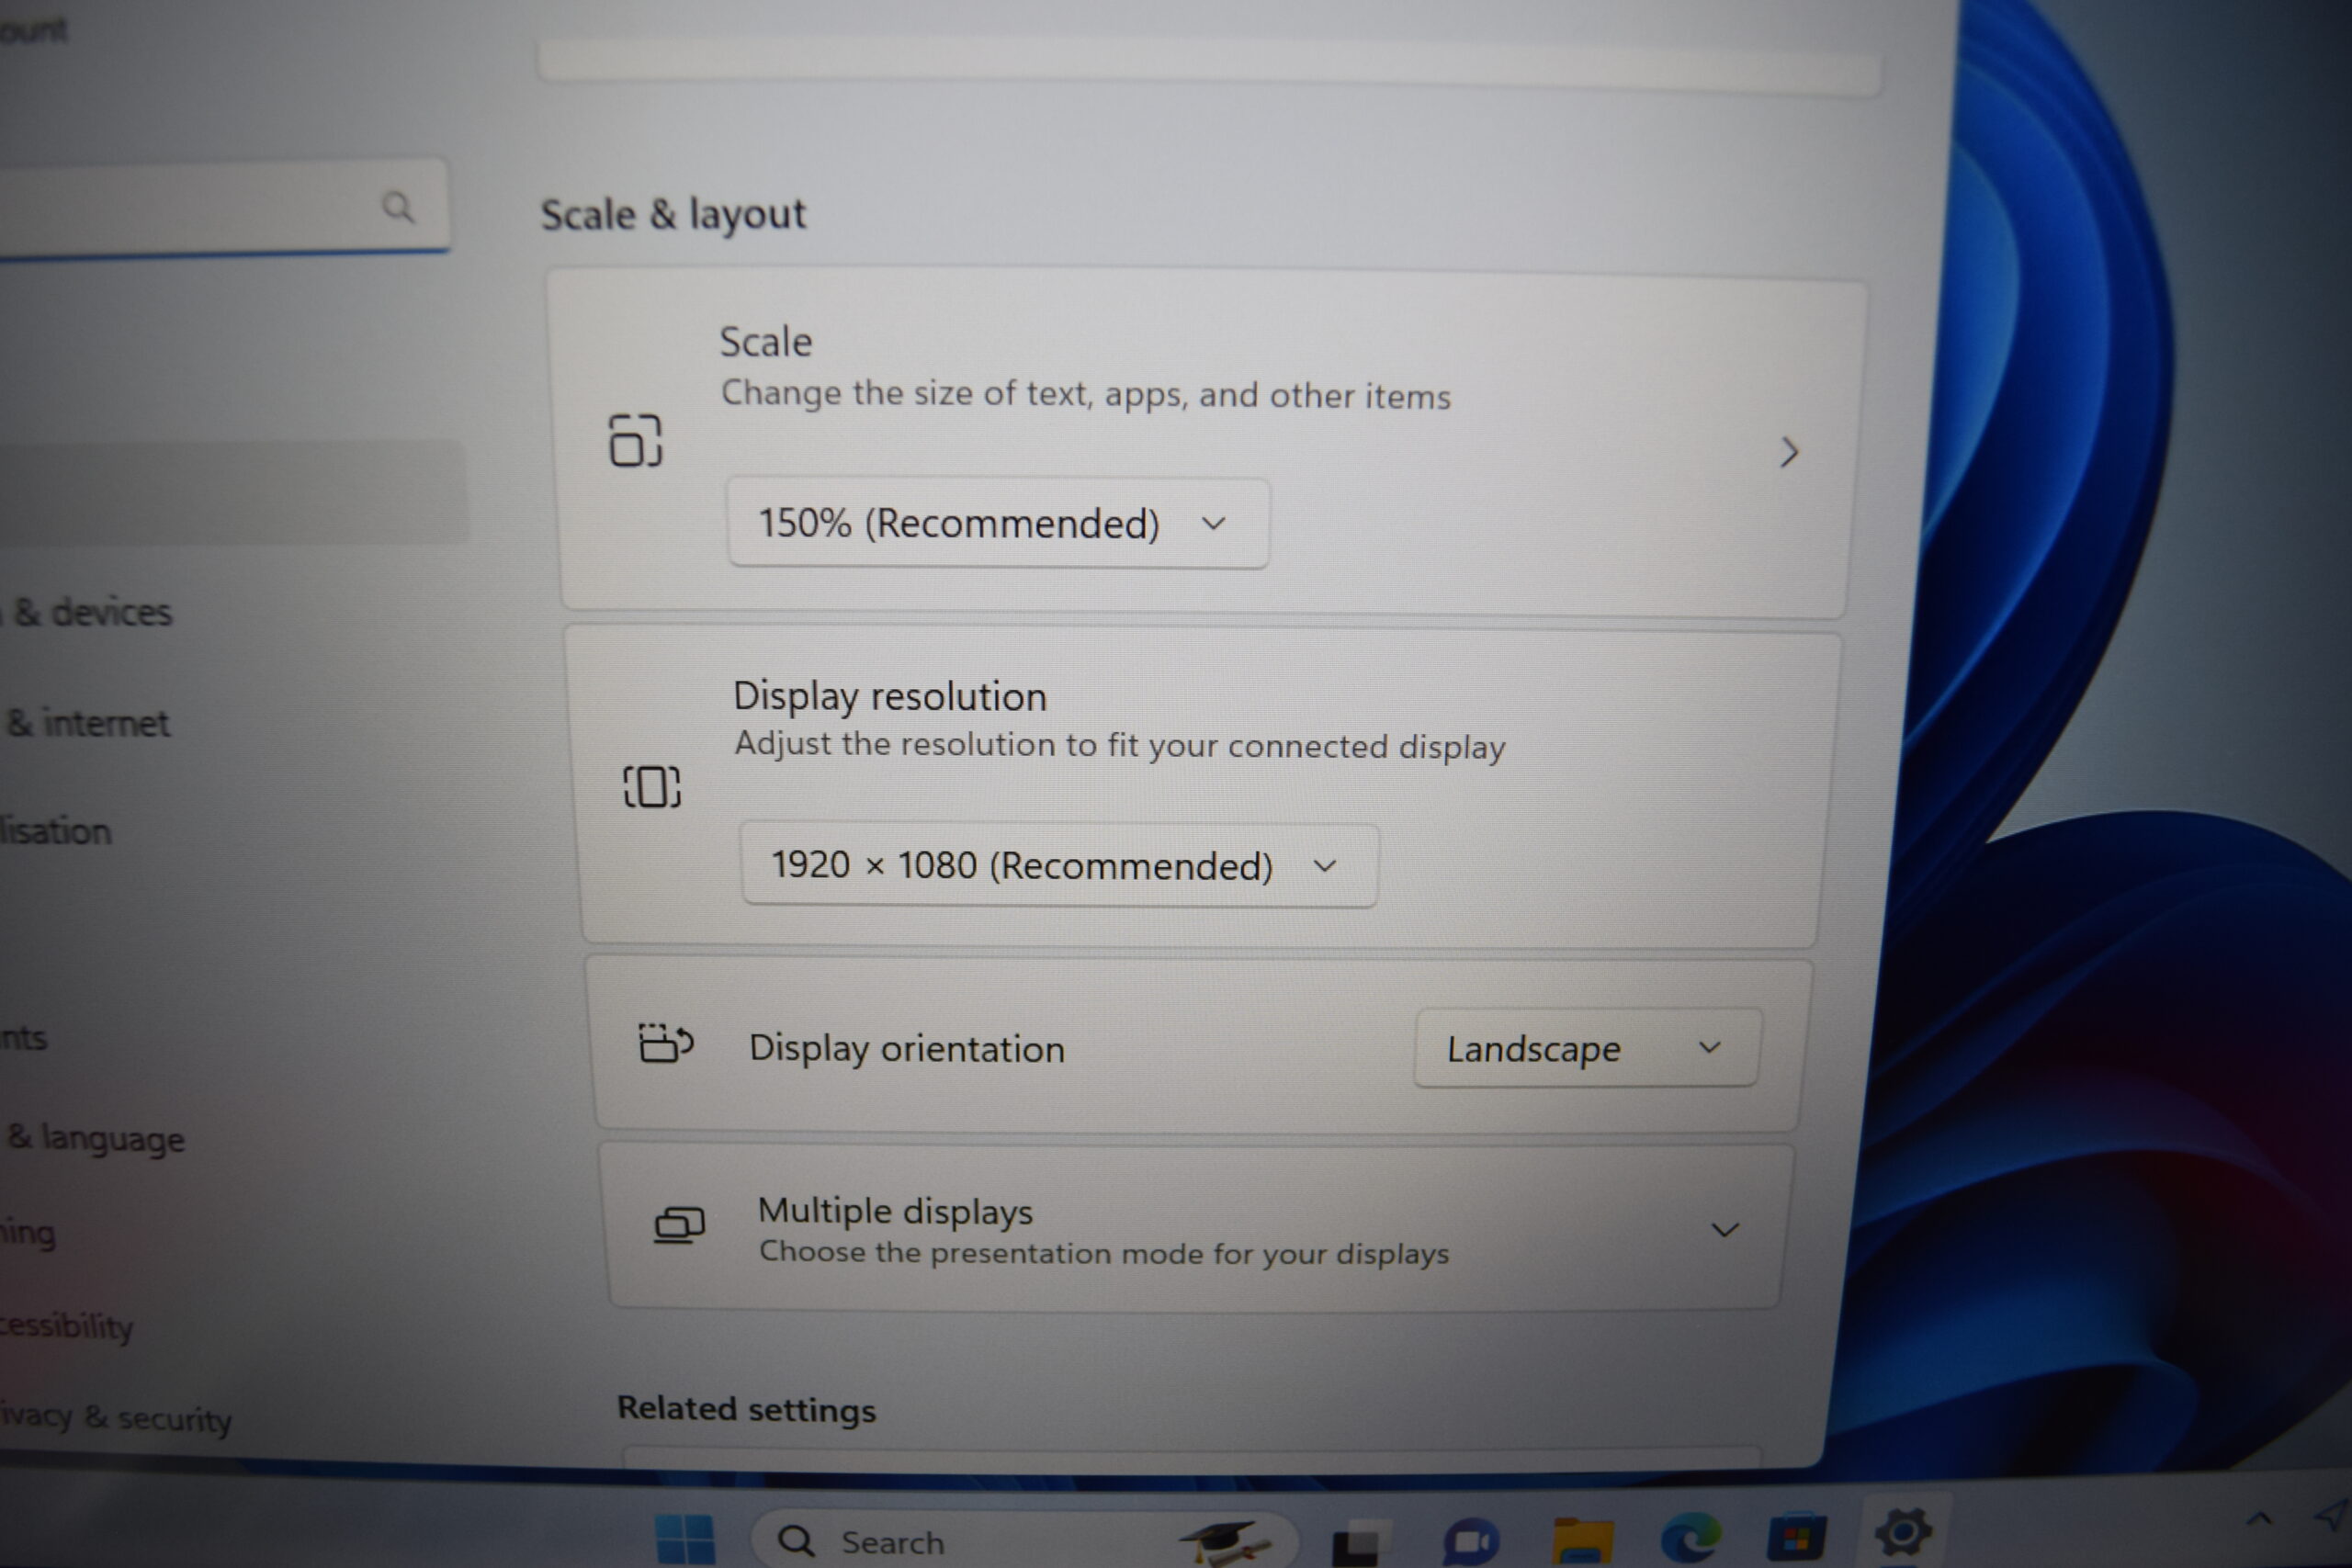Open the '& security' sidebar category
Viewport: 2352px width, 1568px height.
point(116,1417)
